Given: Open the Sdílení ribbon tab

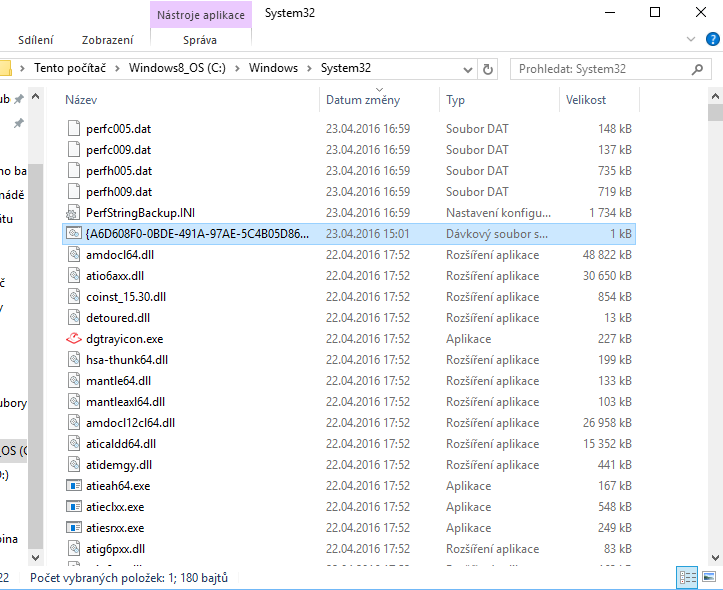Looking at the screenshot, I should 36,40.
